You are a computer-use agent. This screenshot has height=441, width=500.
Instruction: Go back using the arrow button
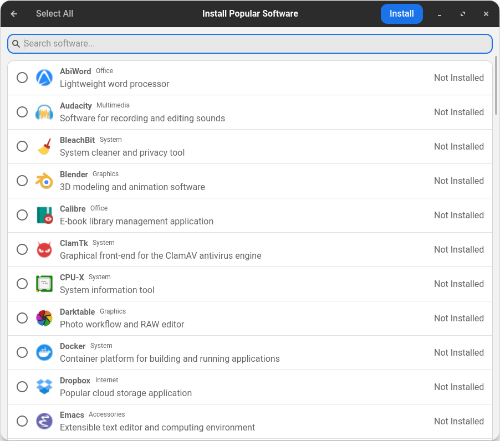tap(14, 14)
